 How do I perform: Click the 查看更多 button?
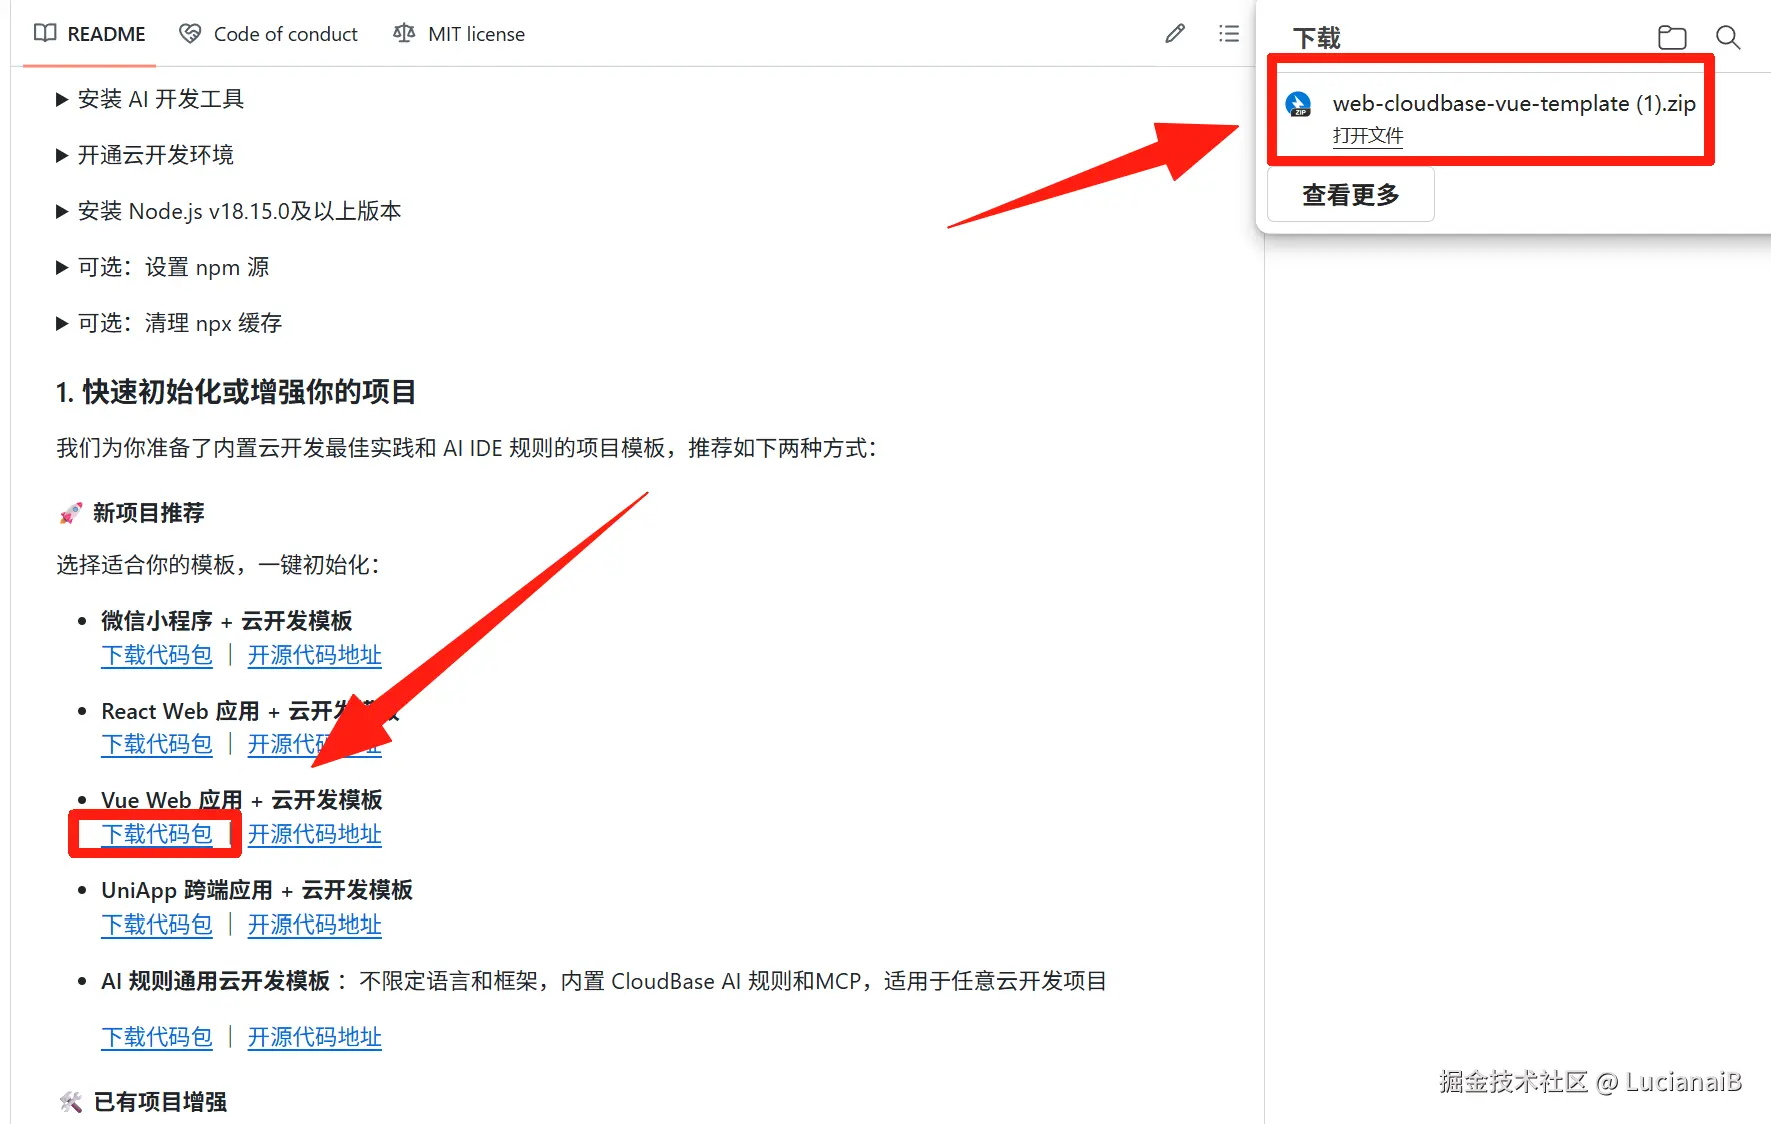pyautogui.click(x=1351, y=194)
